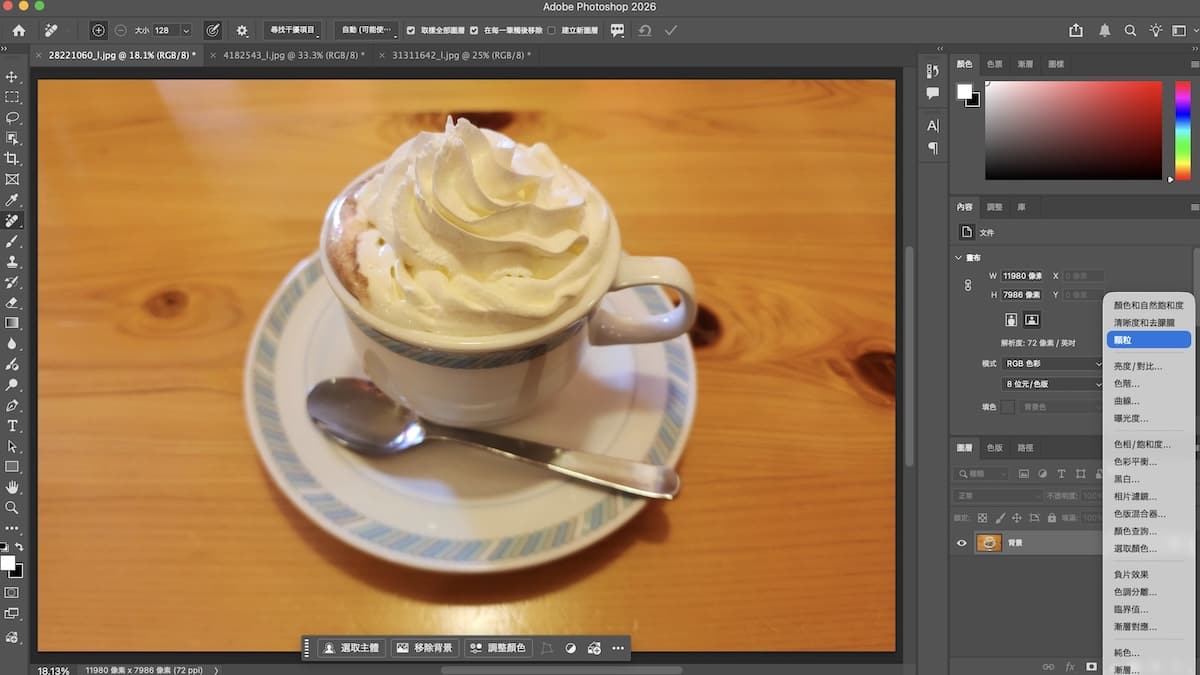
Task: Uncheck the 取樣全部圖層 checkbox
Action: click(411, 31)
